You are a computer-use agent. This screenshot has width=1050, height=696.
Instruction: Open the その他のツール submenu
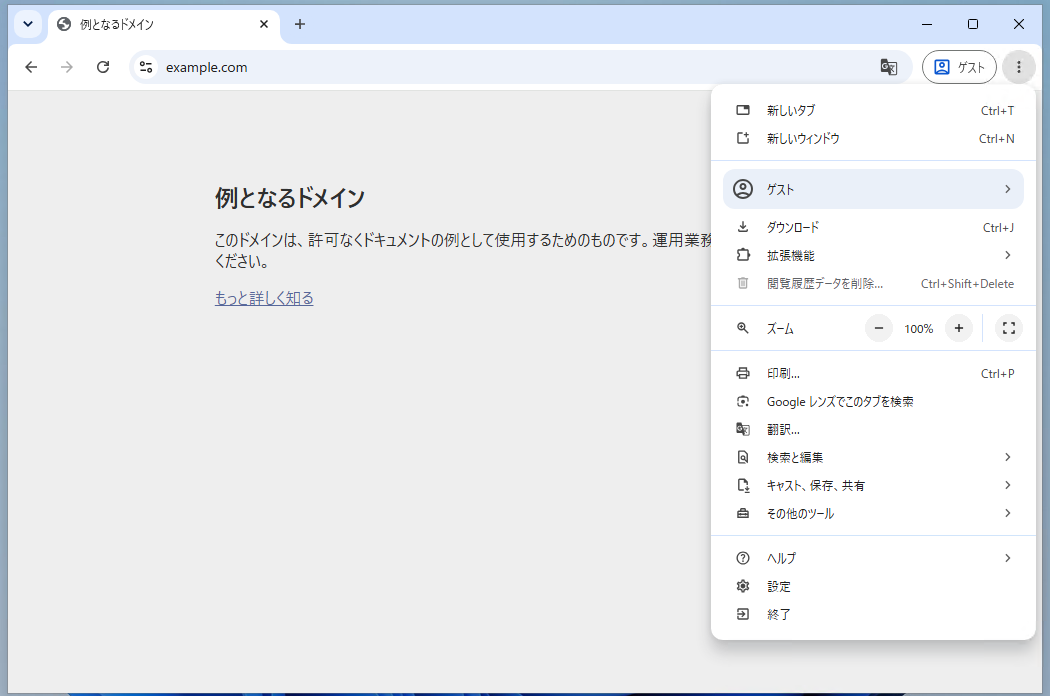tap(873, 514)
